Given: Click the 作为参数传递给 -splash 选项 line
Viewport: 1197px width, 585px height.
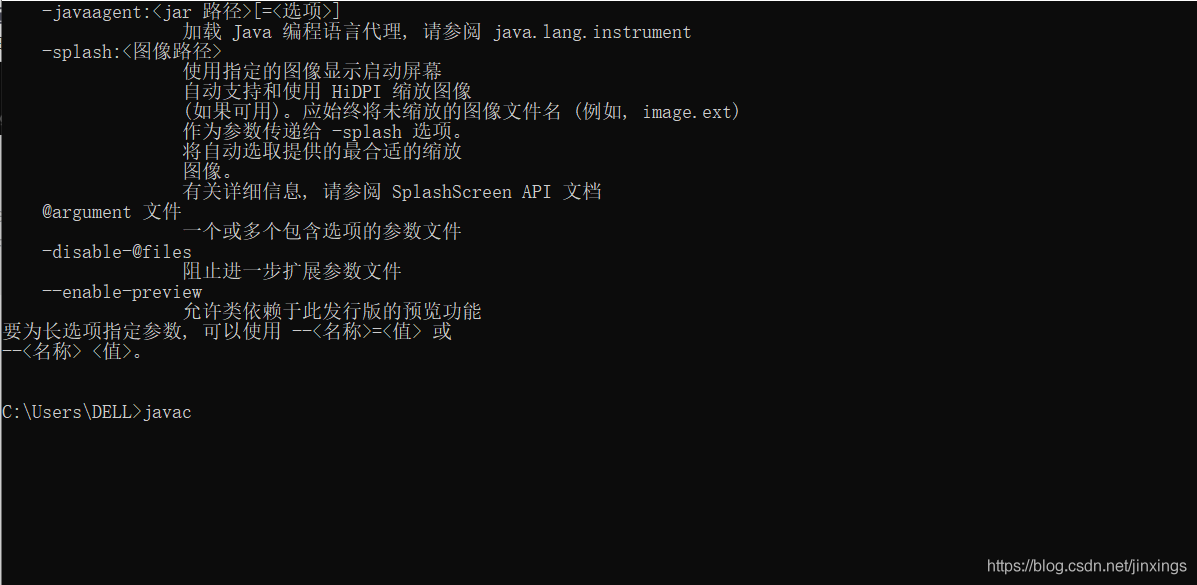Looking at the screenshot, I should click(322, 132).
